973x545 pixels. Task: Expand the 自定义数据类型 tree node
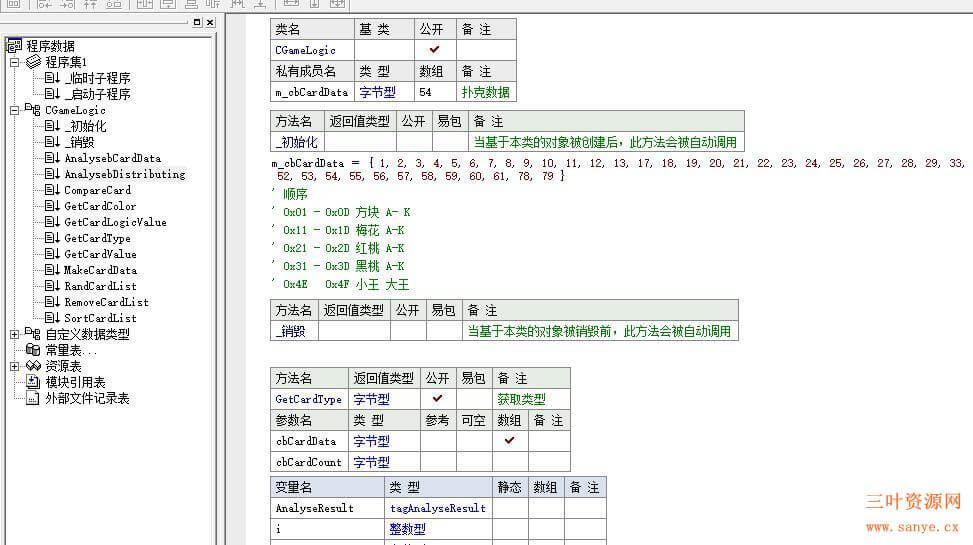pyautogui.click(x=14, y=334)
